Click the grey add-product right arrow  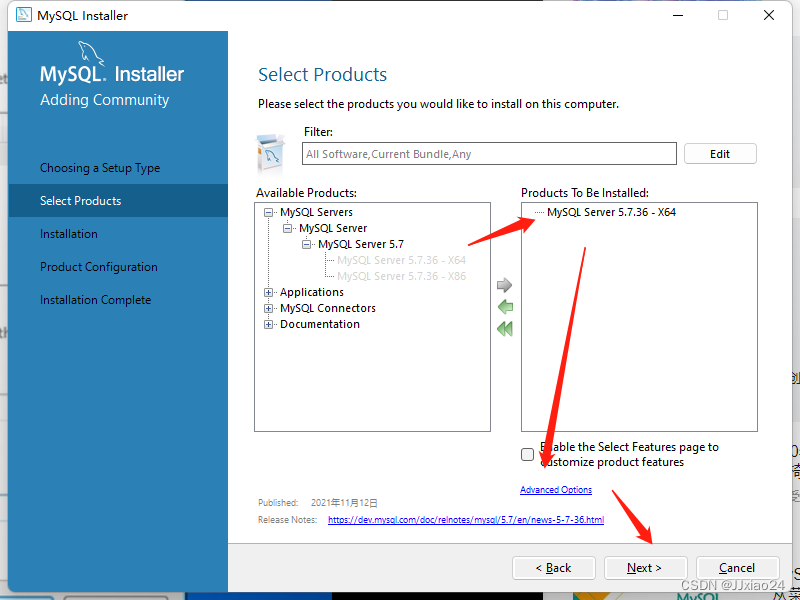505,285
